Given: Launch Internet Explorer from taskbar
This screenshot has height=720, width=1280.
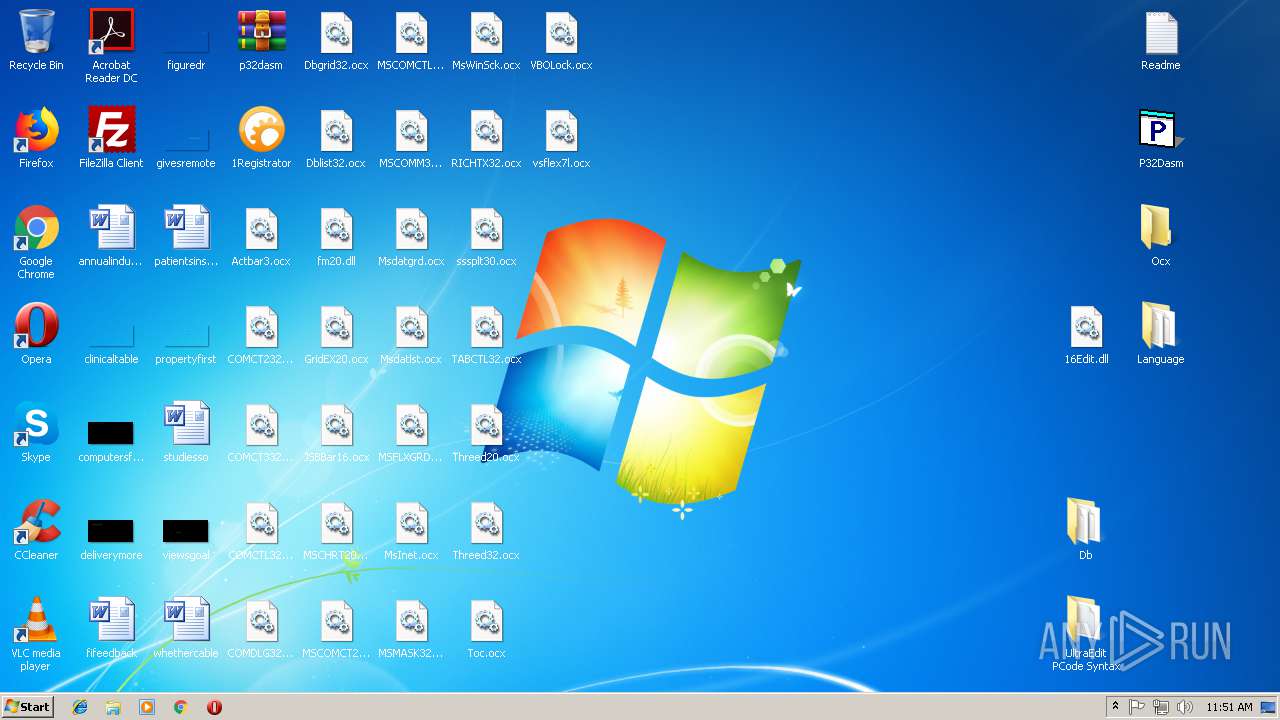Looking at the screenshot, I should (80, 707).
